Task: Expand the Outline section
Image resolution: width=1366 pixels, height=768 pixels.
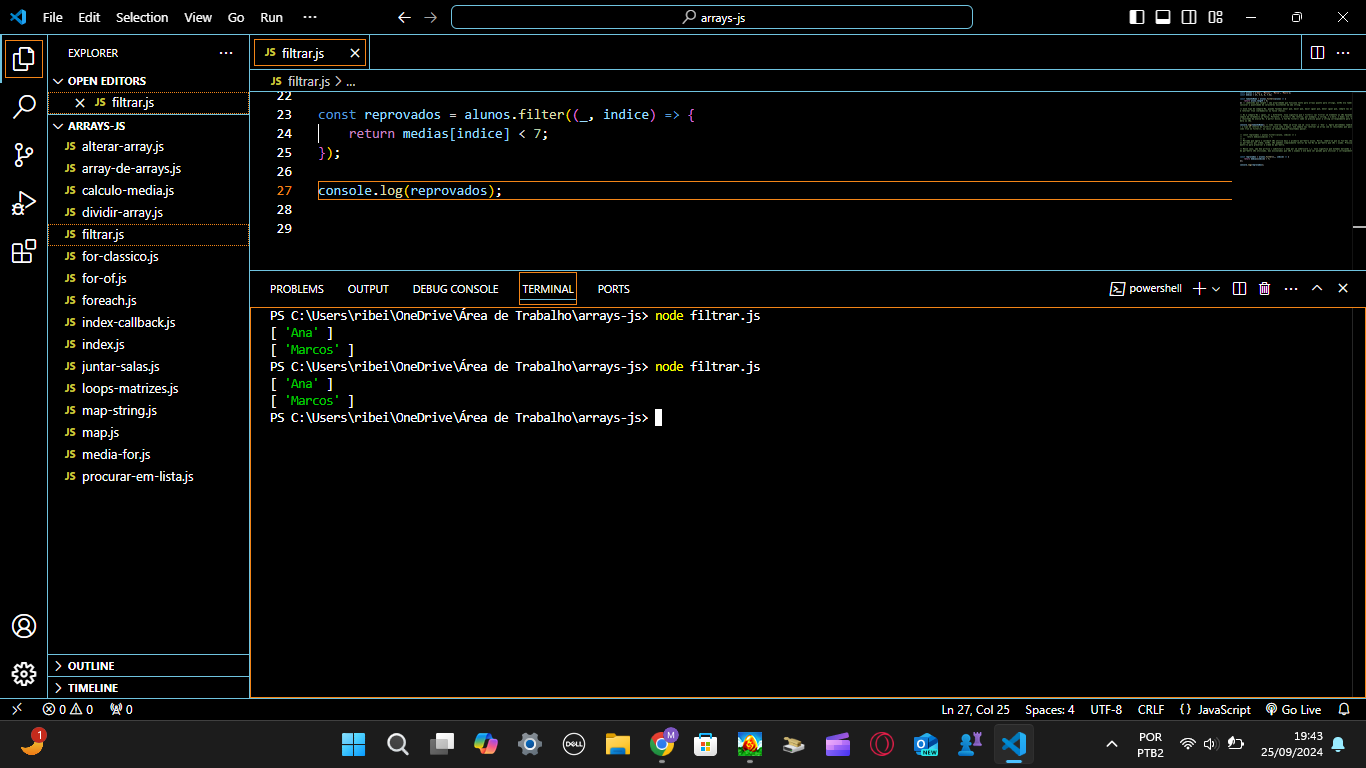Action: [148, 666]
